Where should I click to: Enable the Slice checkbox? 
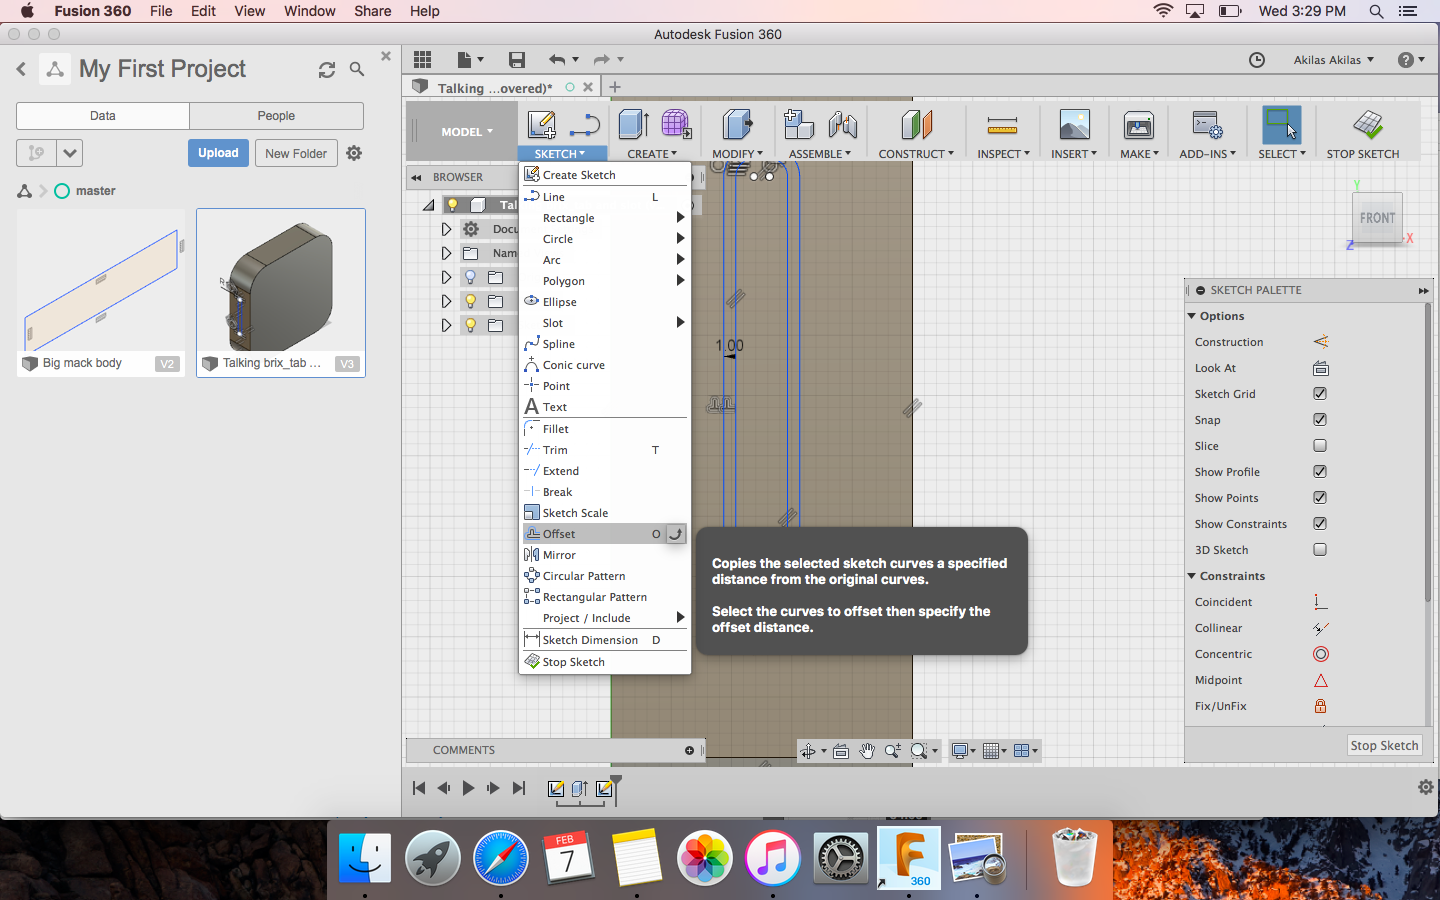click(x=1320, y=446)
